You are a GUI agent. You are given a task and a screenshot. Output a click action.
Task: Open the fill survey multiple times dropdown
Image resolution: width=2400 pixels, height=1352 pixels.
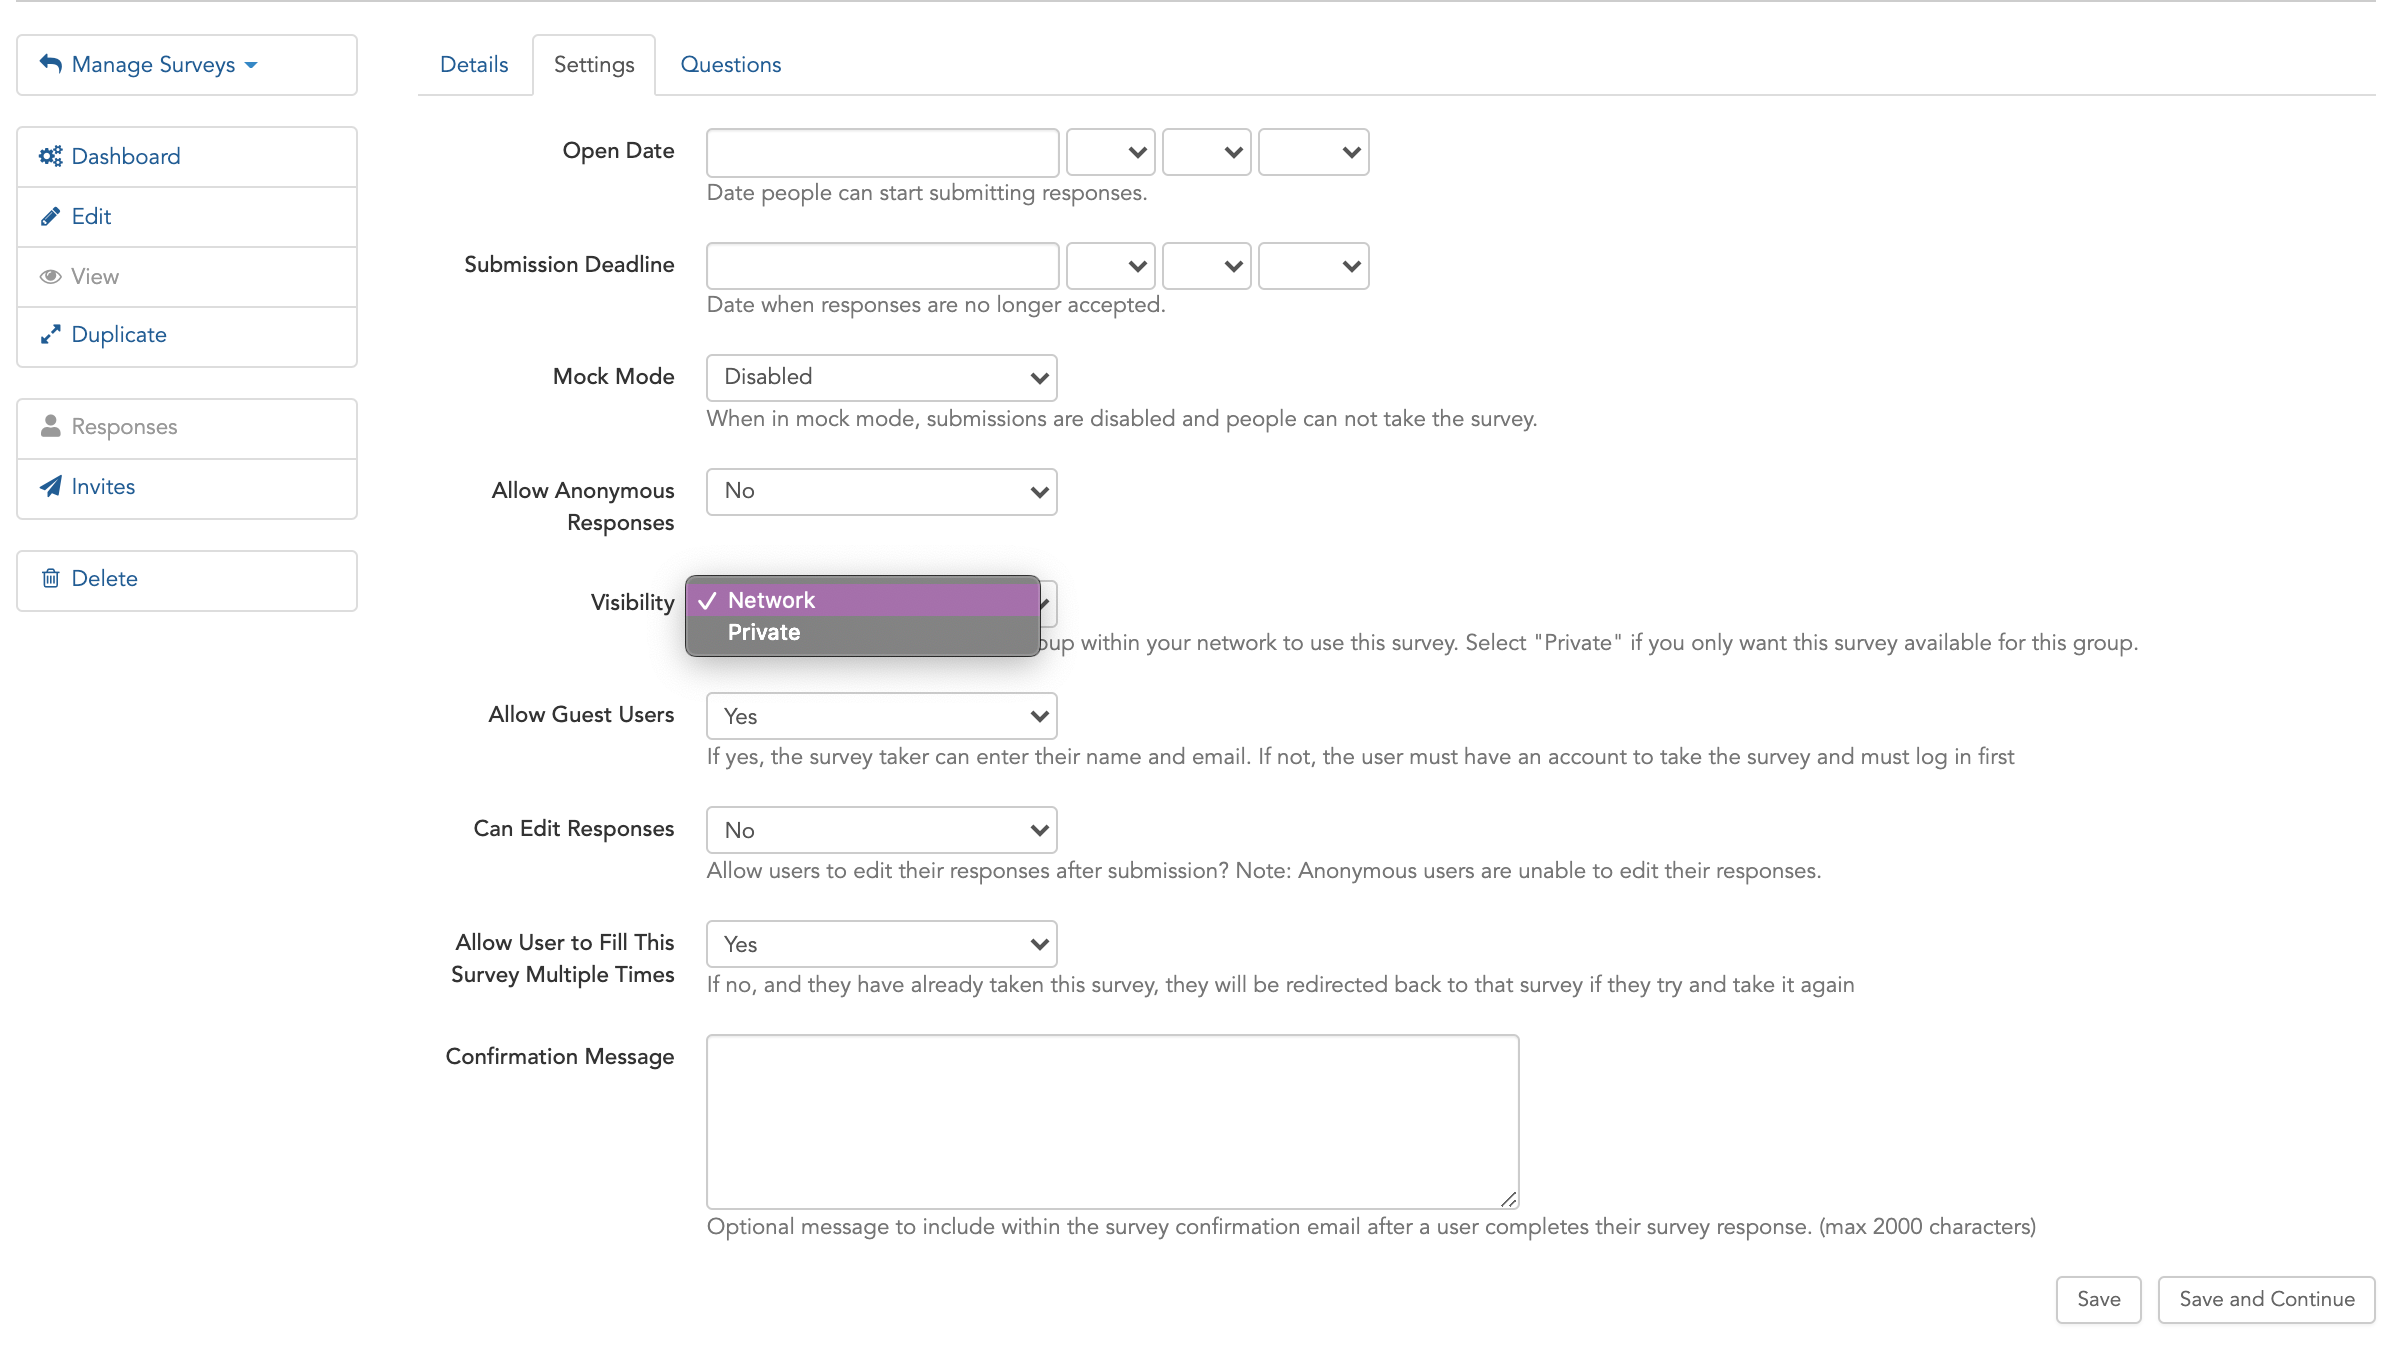(x=882, y=944)
